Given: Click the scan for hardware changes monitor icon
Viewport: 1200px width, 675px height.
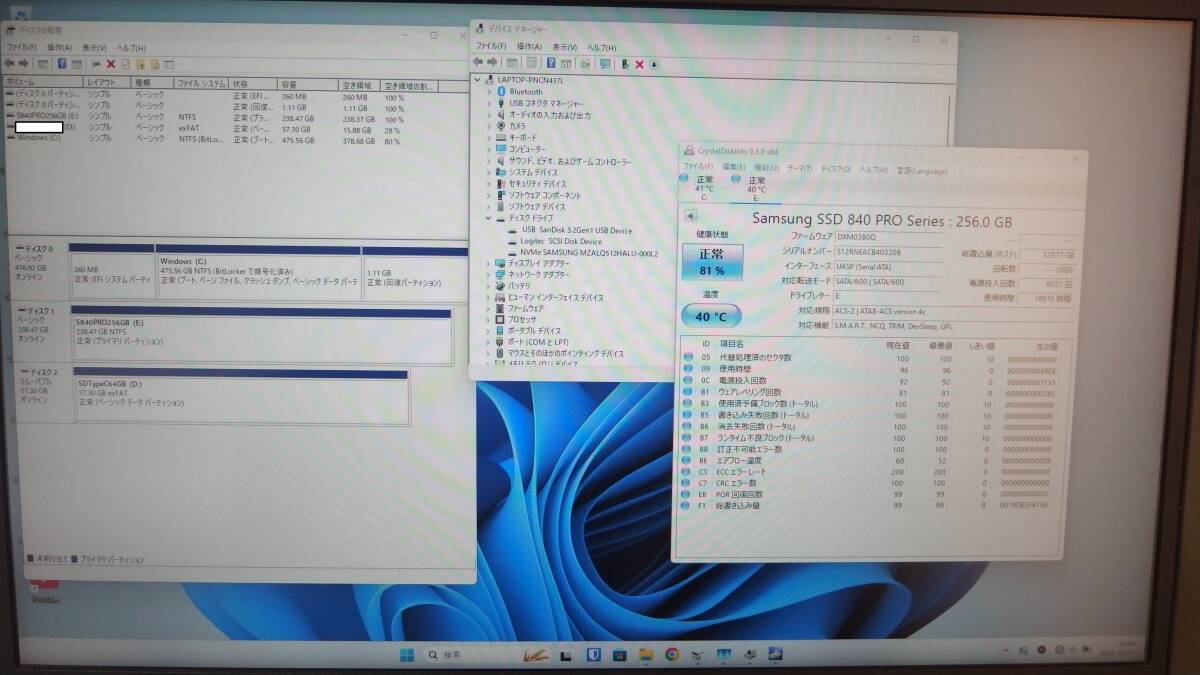Looking at the screenshot, I should pyautogui.click(x=605, y=64).
